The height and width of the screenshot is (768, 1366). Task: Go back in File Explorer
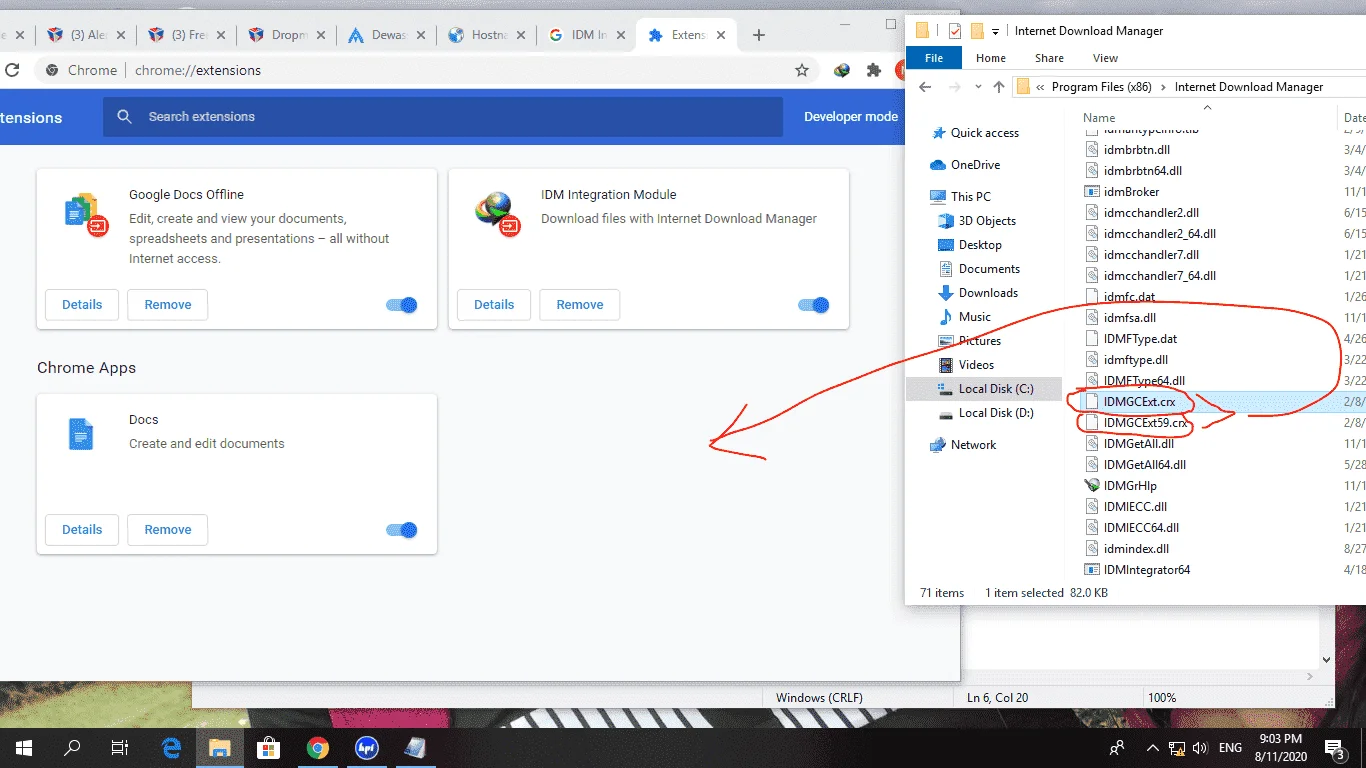coord(926,87)
